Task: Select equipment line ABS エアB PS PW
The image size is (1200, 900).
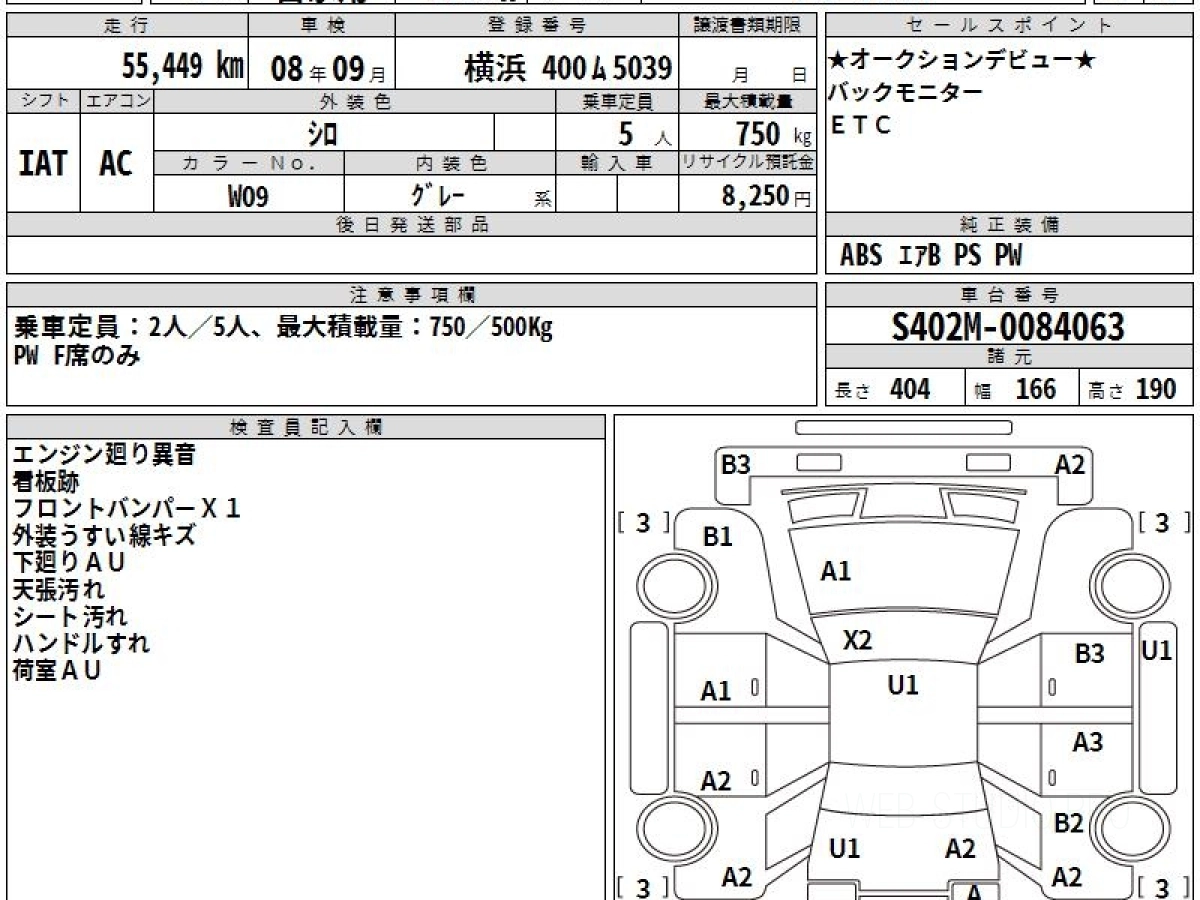Action: pos(931,256)
